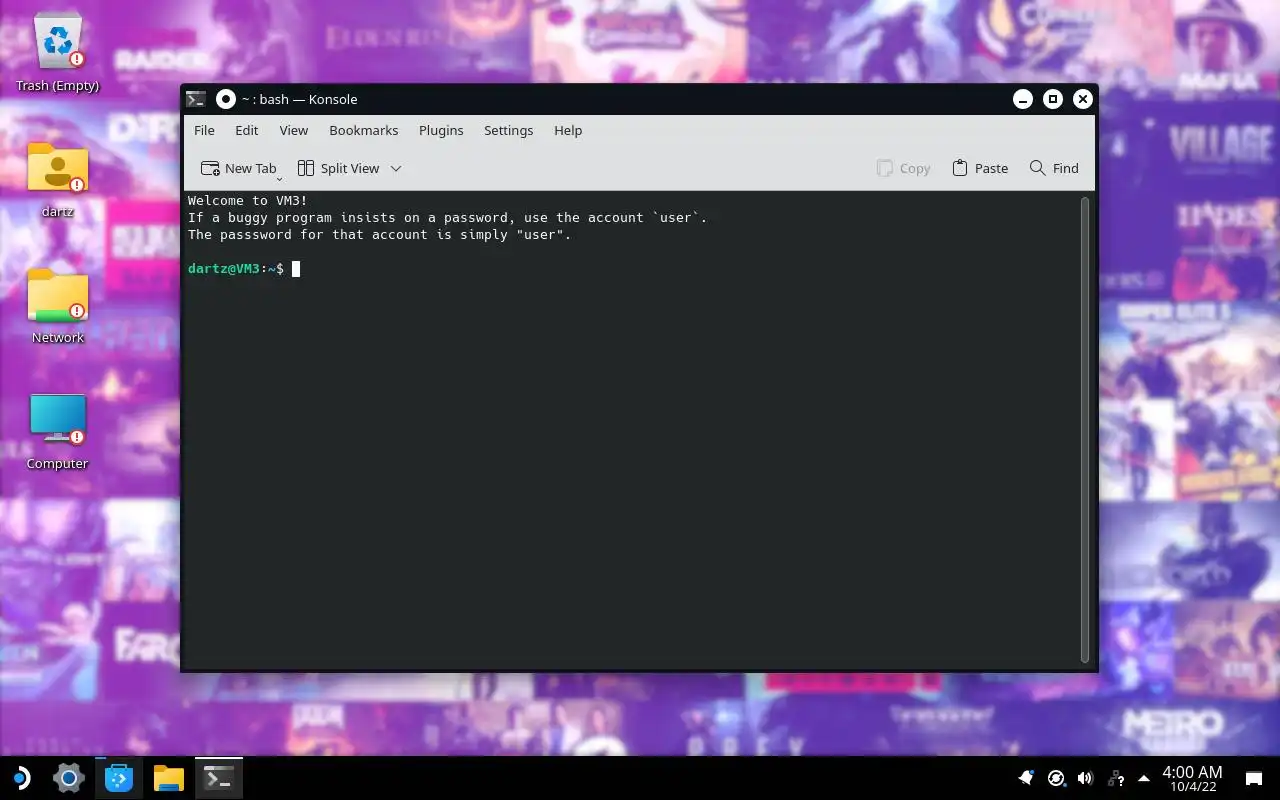Select the Trash (Empty) desktop icon
The width and height of the screenshot is (1280, 800).
pos(58,54)
